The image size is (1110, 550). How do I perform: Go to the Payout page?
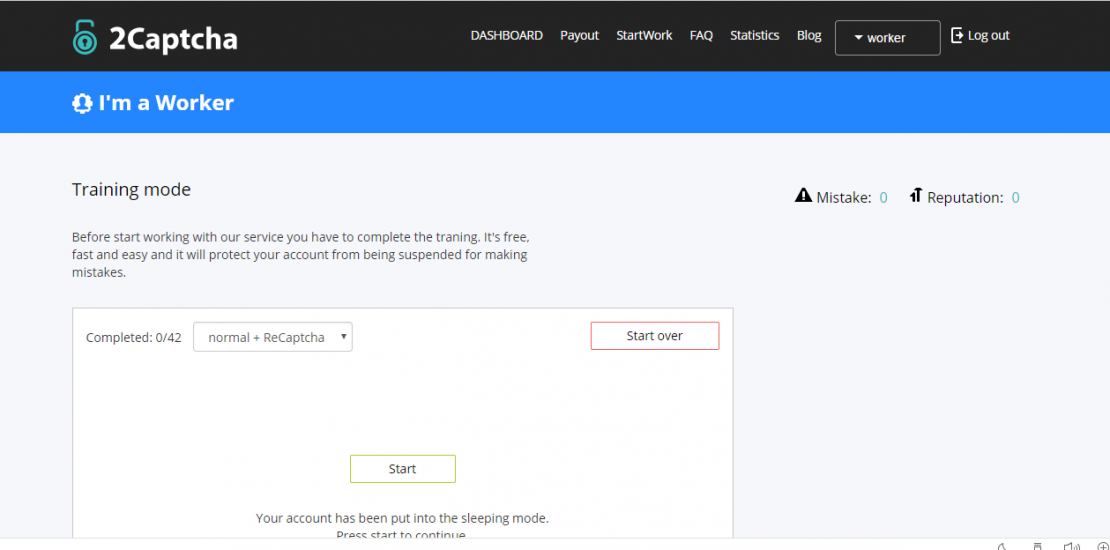[x=579, y=35]
